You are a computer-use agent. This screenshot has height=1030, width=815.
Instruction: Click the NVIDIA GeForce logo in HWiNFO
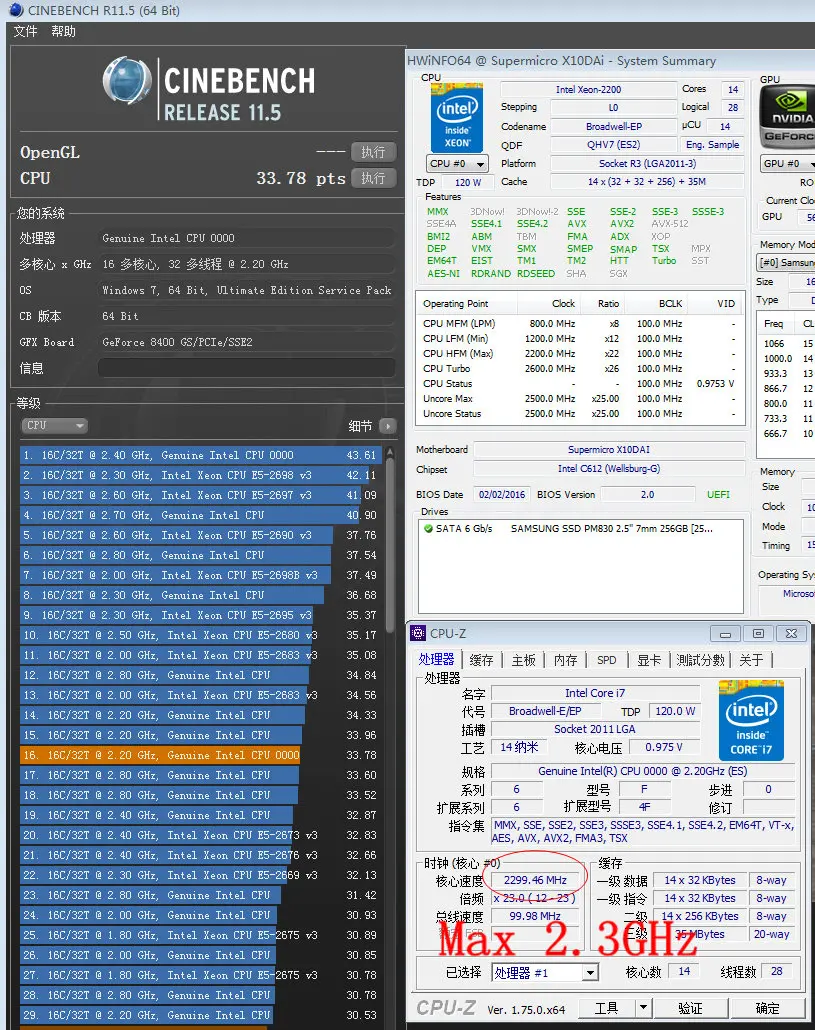787,116
